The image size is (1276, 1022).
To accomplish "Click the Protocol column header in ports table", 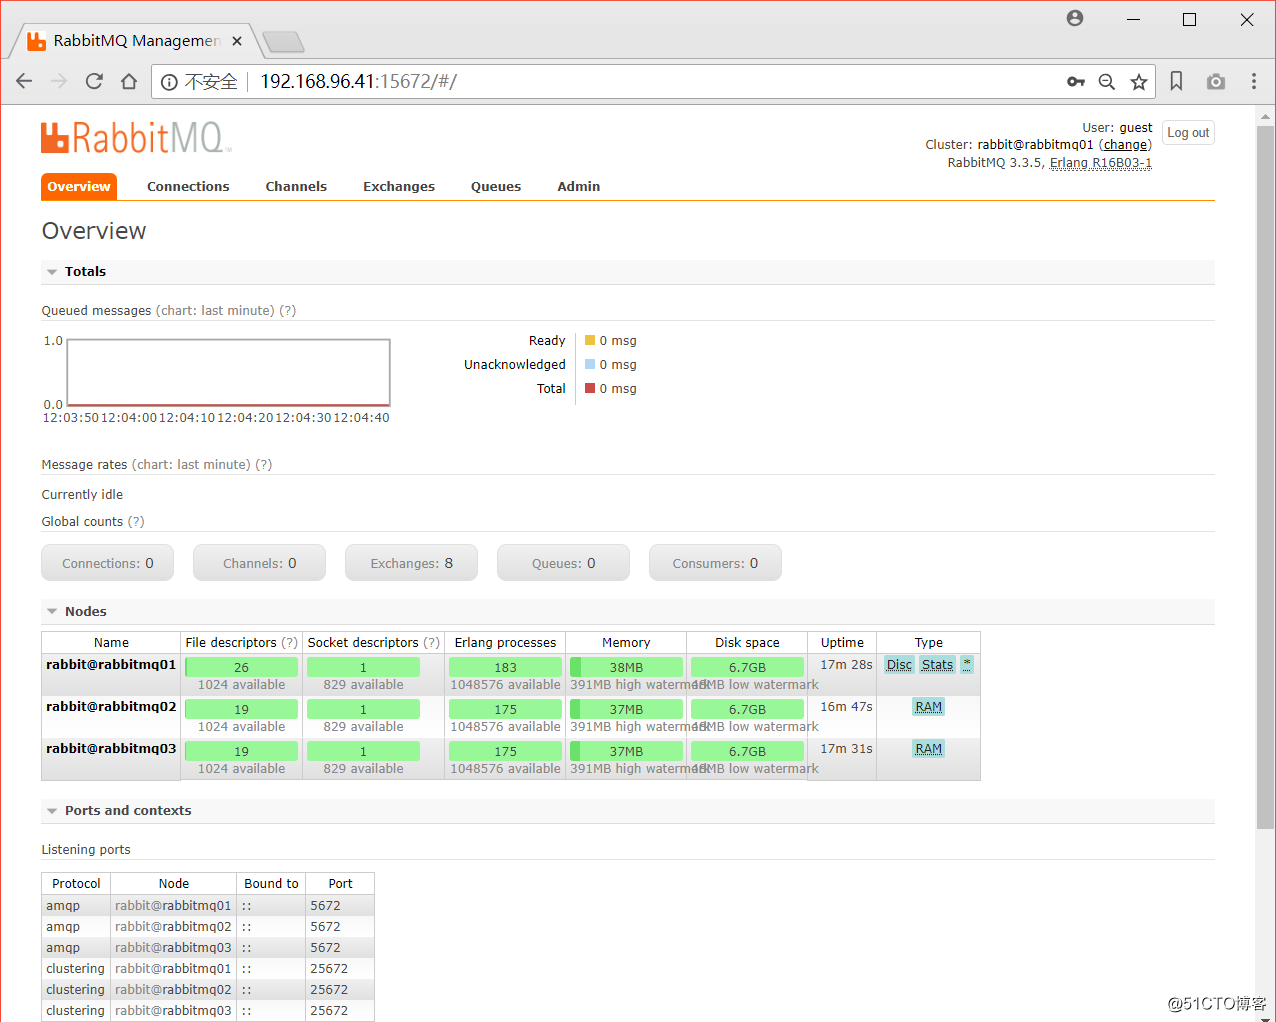I will pyautogui.click(x=76, y=884).
